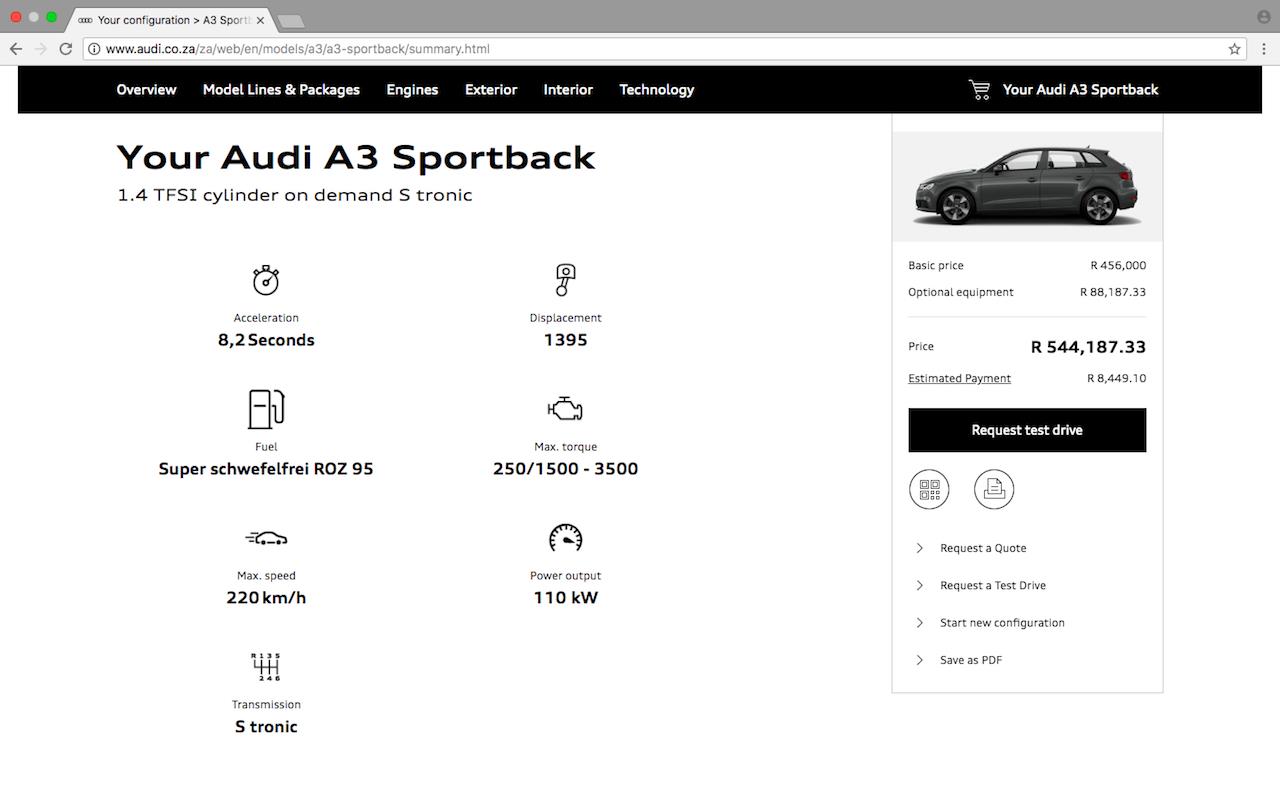This screenshot has height=800, width=1280.
Task: Click the browser forward arrow
Action: pyautogui.click(x=41, y=48)
